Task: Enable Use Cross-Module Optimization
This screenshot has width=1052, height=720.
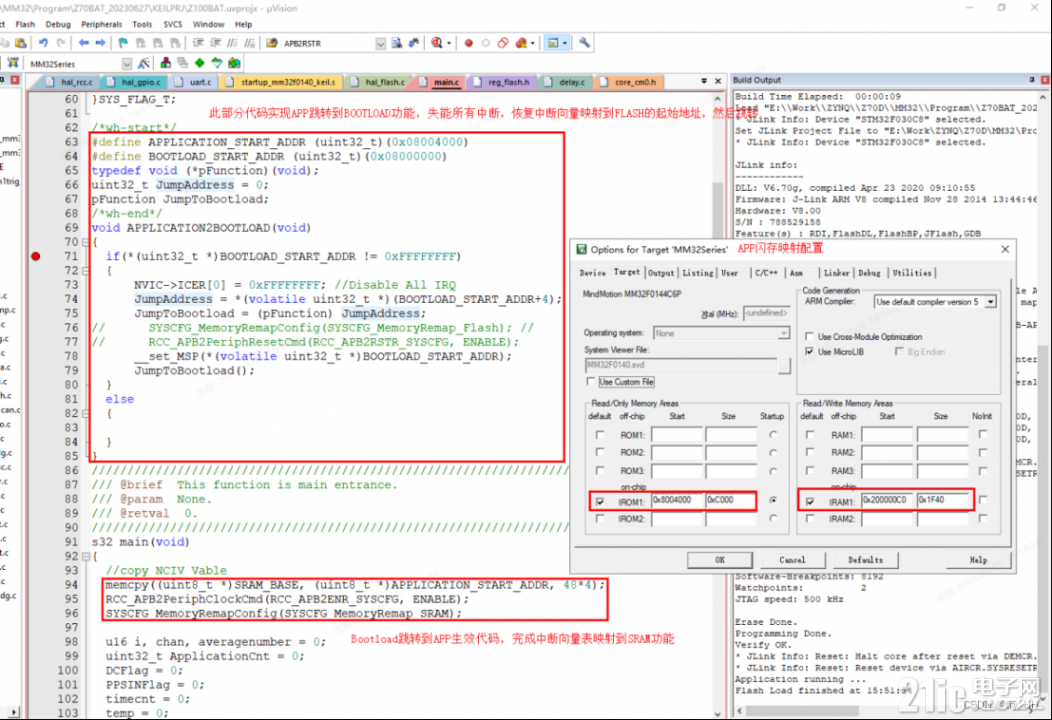Action: click(x=809, y=337)
